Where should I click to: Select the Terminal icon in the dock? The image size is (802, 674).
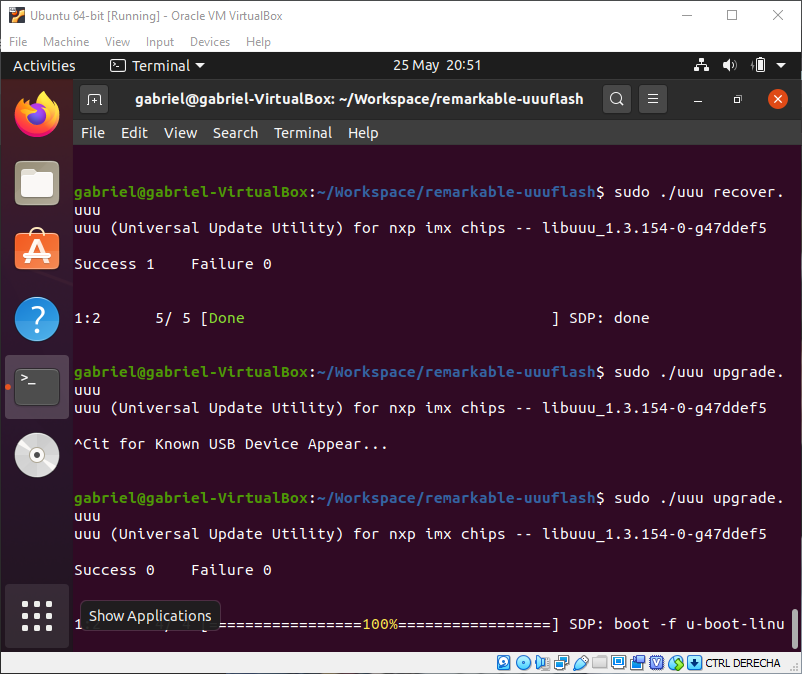(x=37, y=387)
